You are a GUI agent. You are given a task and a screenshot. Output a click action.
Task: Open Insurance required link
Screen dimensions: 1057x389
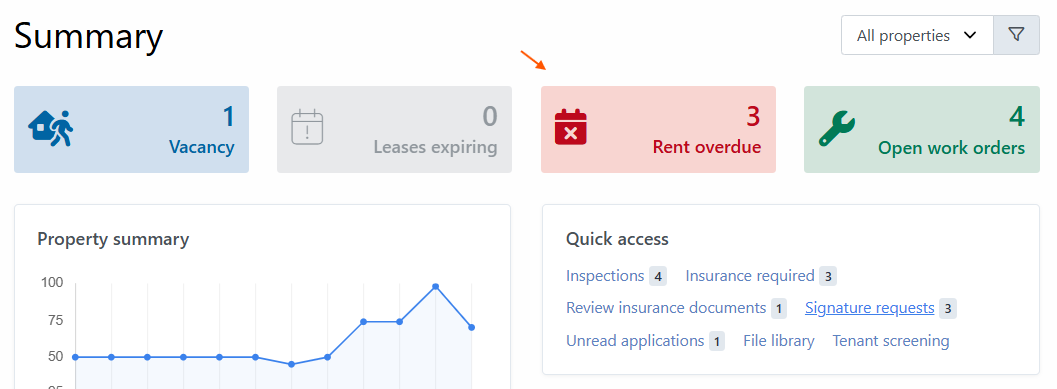(x=750, y=276)
